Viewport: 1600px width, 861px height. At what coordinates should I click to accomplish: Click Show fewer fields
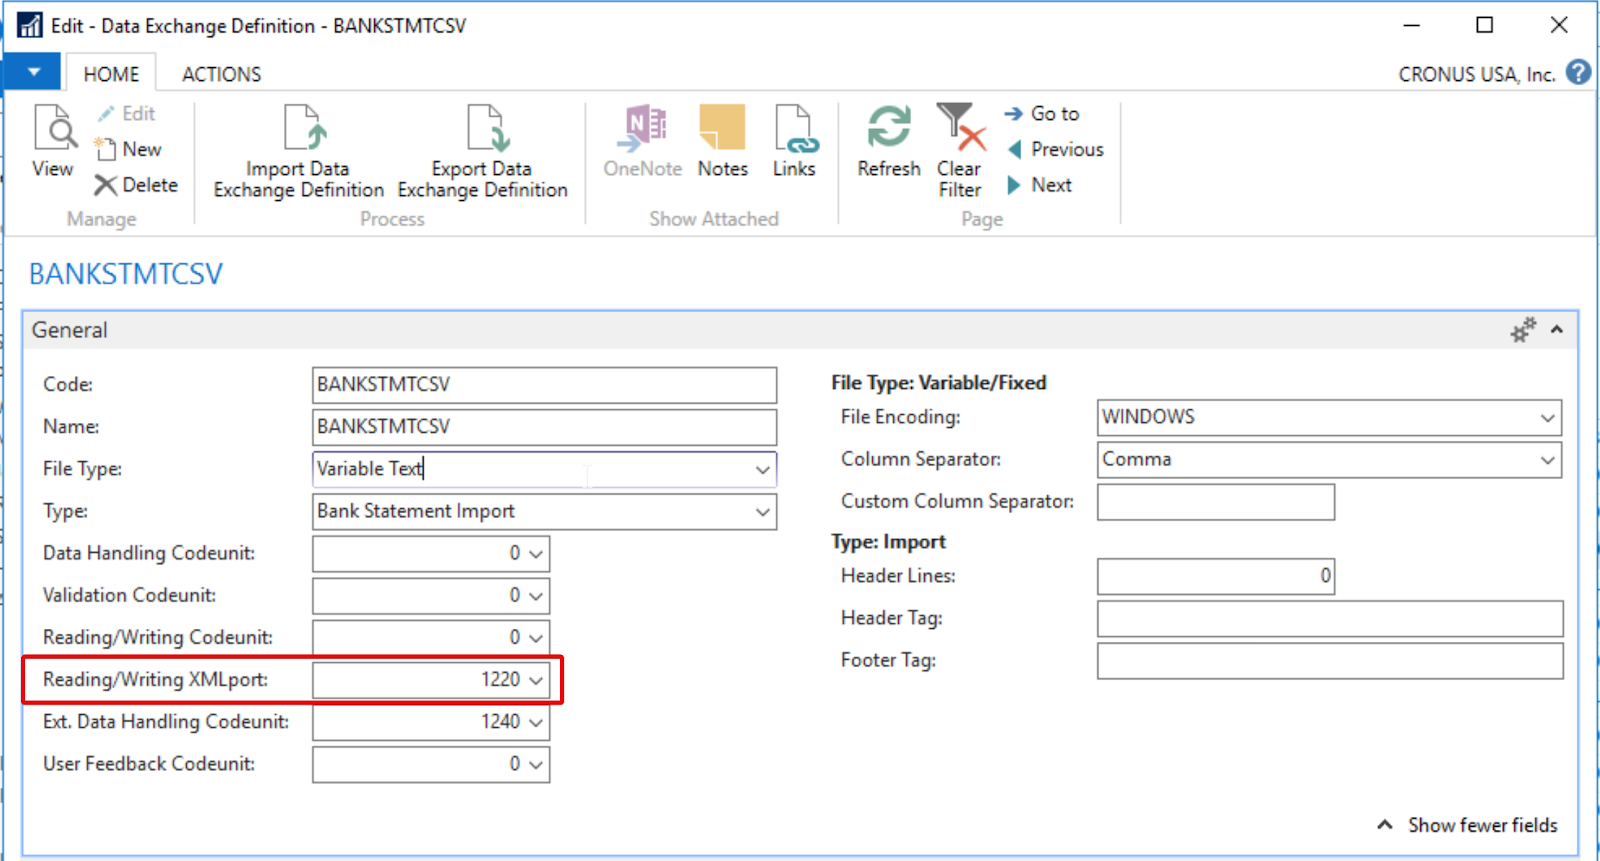coord(1467,825)
